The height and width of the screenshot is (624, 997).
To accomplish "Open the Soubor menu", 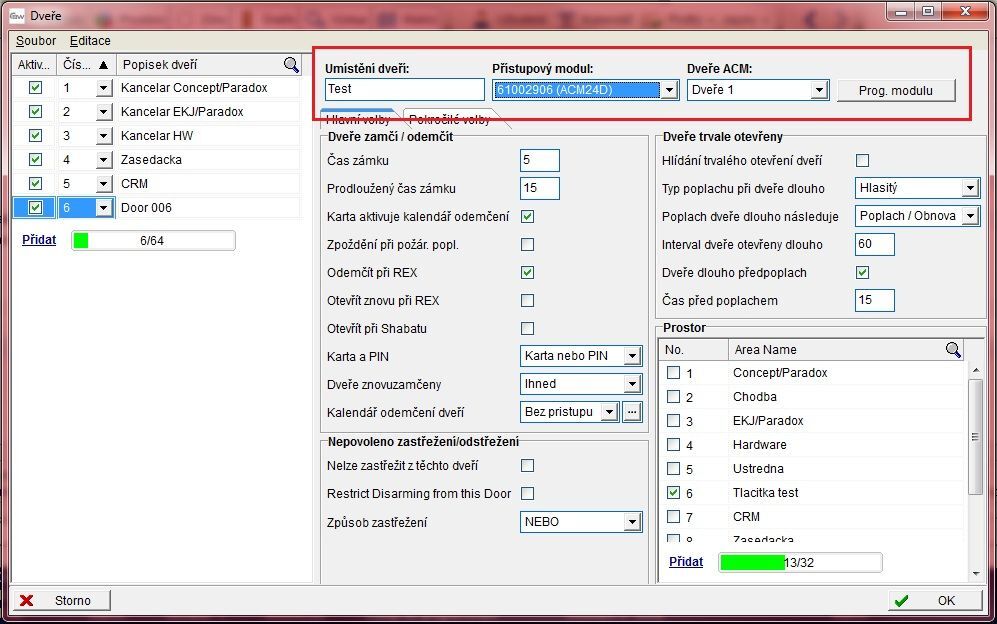I will 36,41.
